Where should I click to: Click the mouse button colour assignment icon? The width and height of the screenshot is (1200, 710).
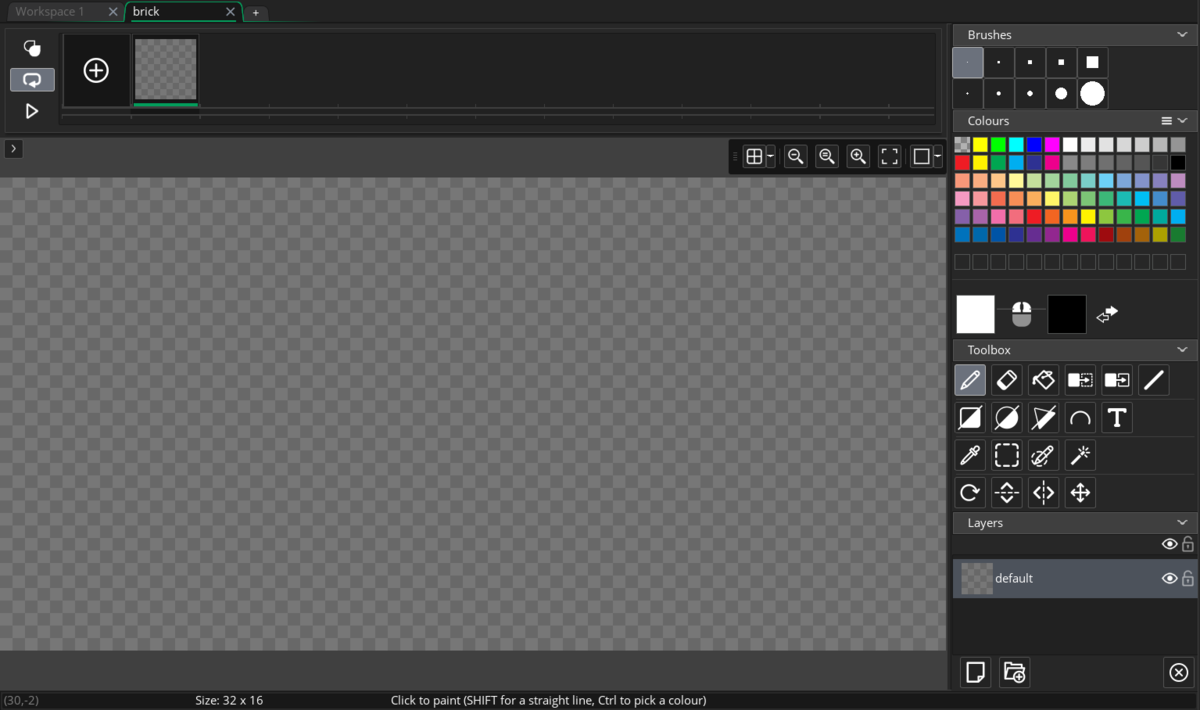[x=1021, y=314]
